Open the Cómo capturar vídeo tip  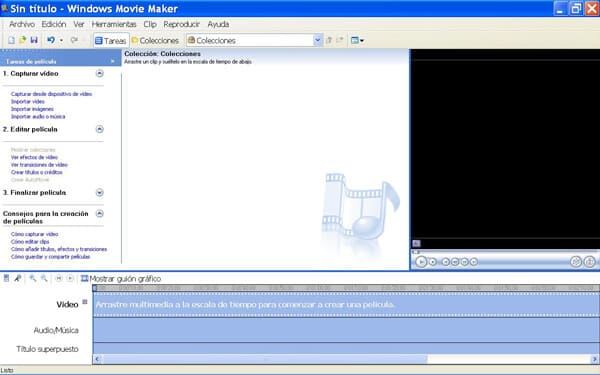click(x=34, y=234)
